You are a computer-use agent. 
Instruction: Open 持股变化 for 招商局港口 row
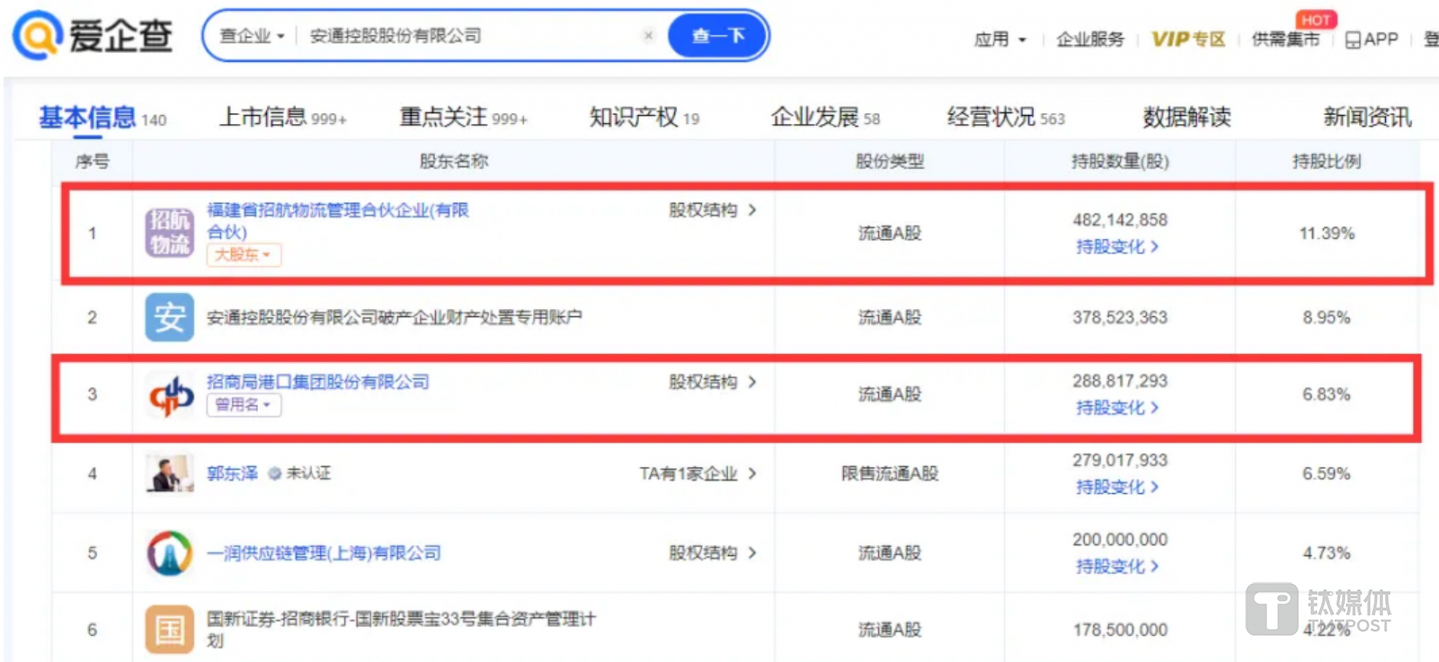(1117, 407)
